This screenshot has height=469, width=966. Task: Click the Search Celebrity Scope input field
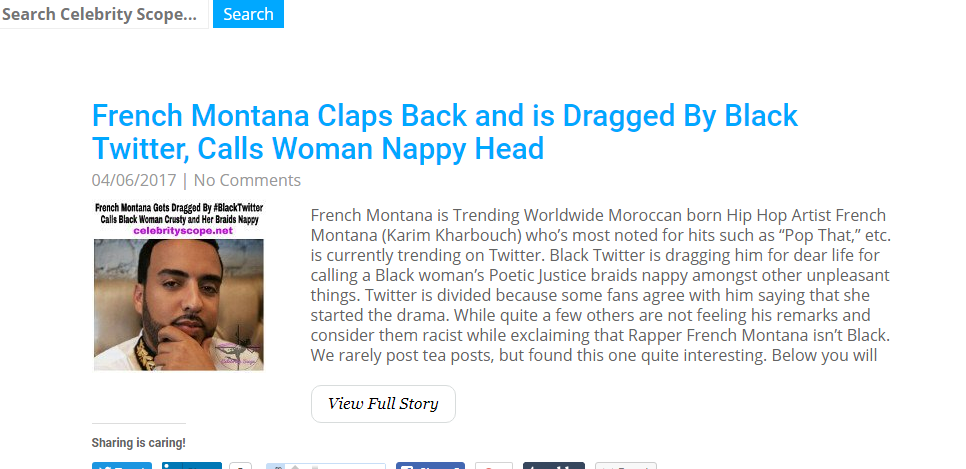(x=104, y=14)
